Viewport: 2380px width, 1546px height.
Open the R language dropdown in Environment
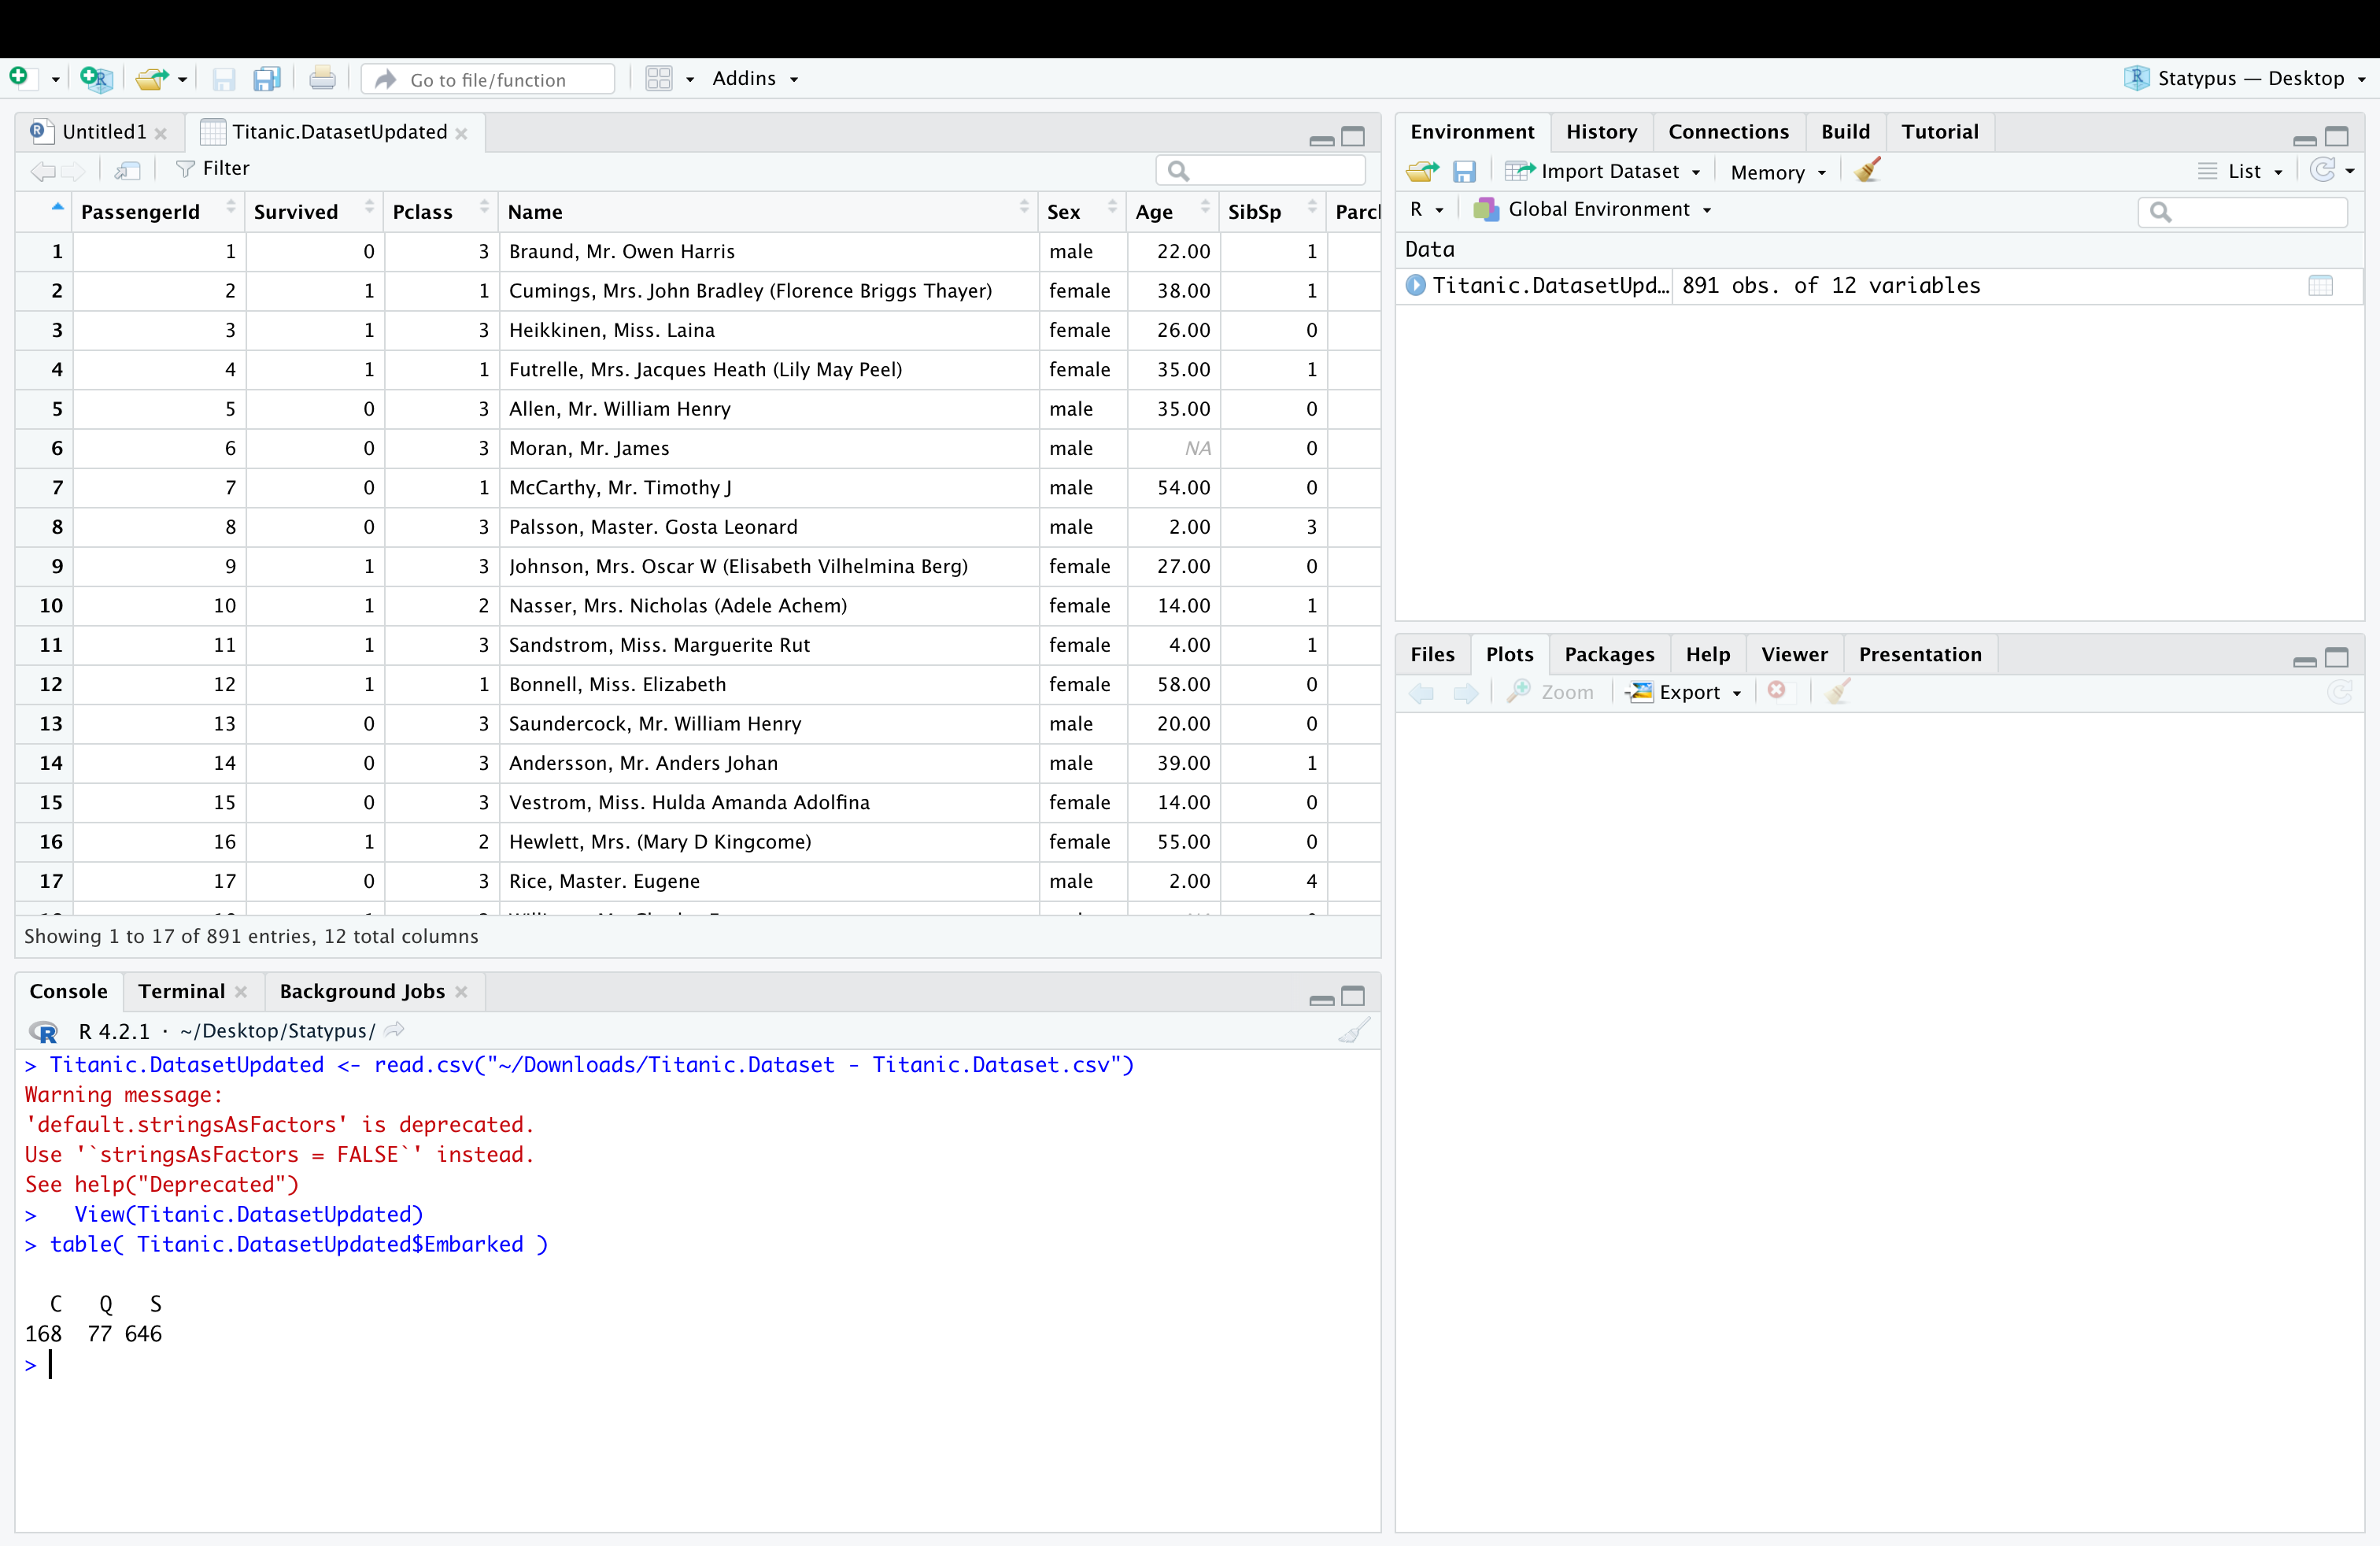(x=1426, y=210)
